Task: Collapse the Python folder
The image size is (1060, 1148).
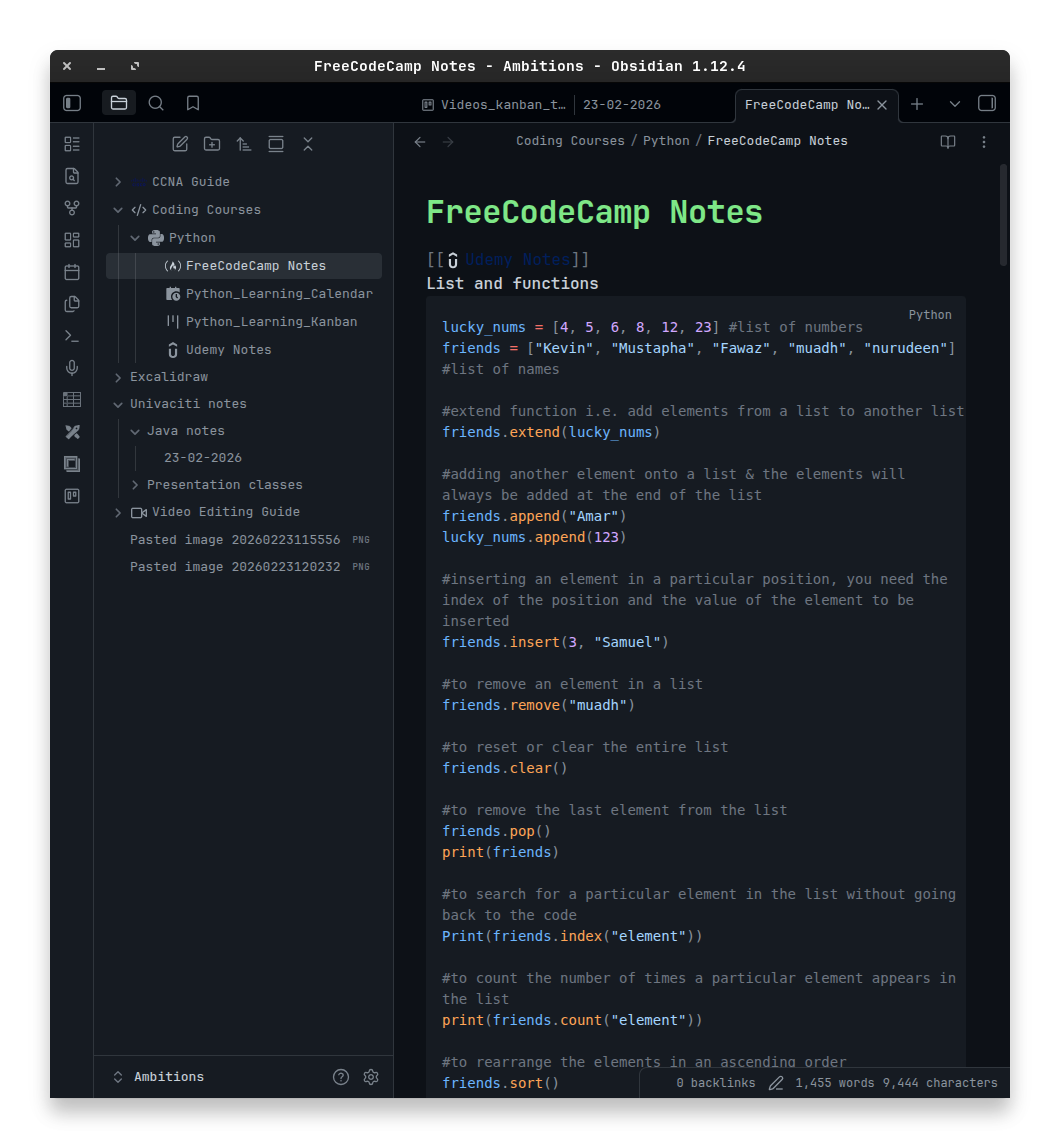Action: pos(135,237)
